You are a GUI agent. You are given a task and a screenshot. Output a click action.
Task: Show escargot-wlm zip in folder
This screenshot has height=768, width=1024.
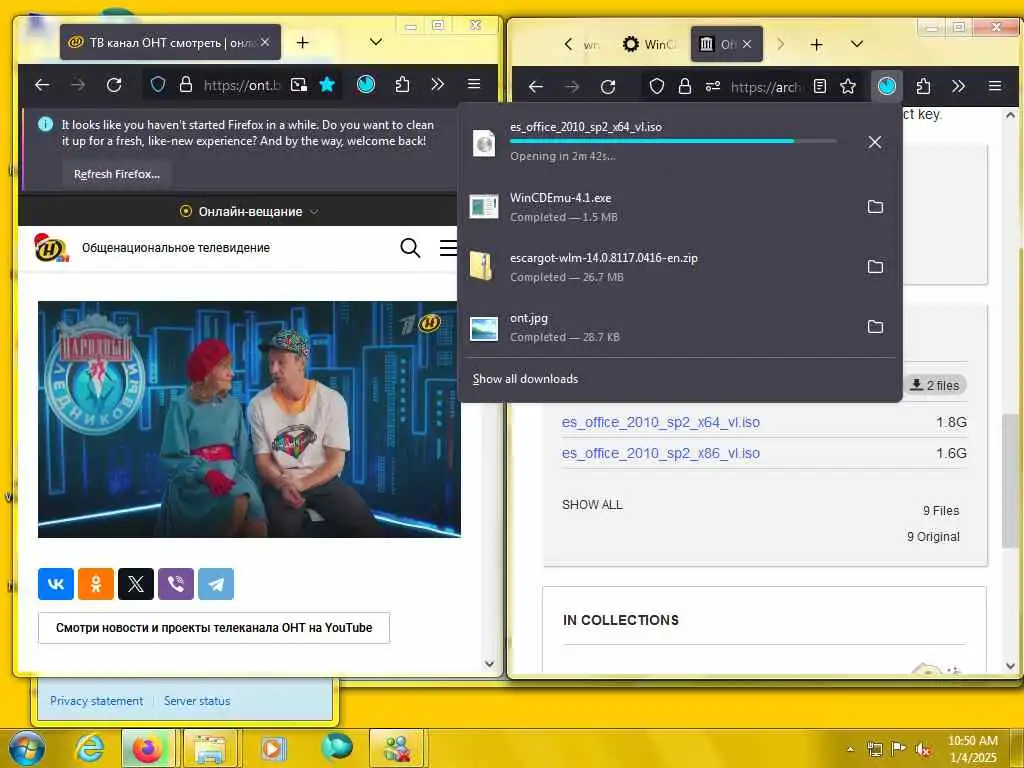coord(875,266)
